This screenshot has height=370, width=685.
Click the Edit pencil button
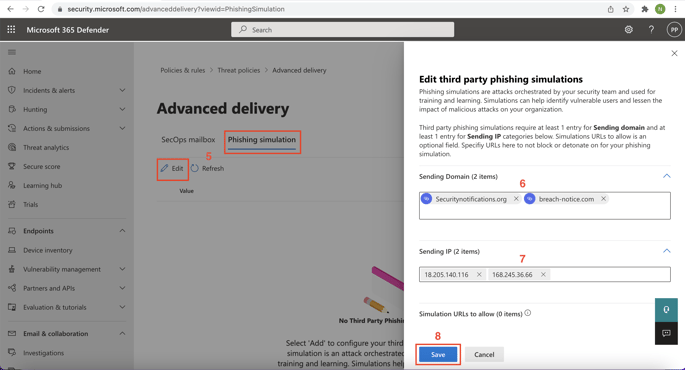click(172, 169)
